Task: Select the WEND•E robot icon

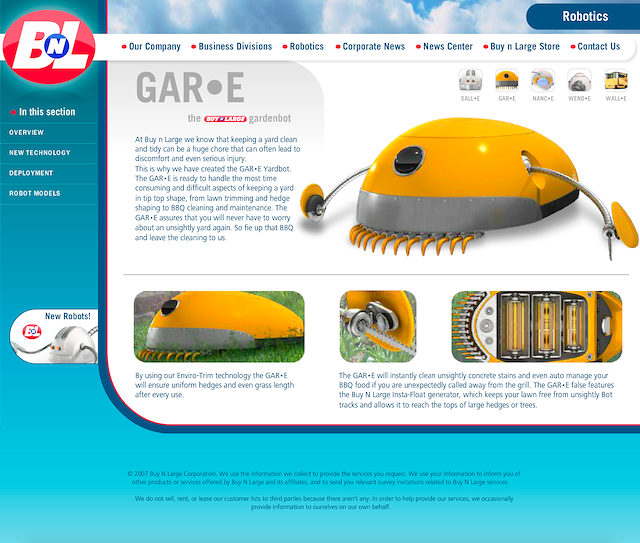Action: pos(579,85)
